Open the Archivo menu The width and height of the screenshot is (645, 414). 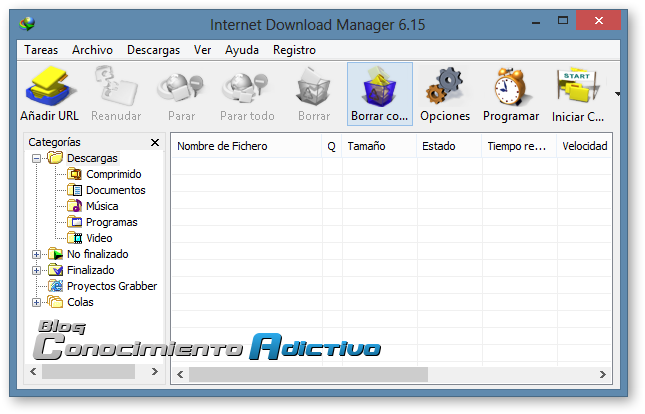tap(92, 50)
